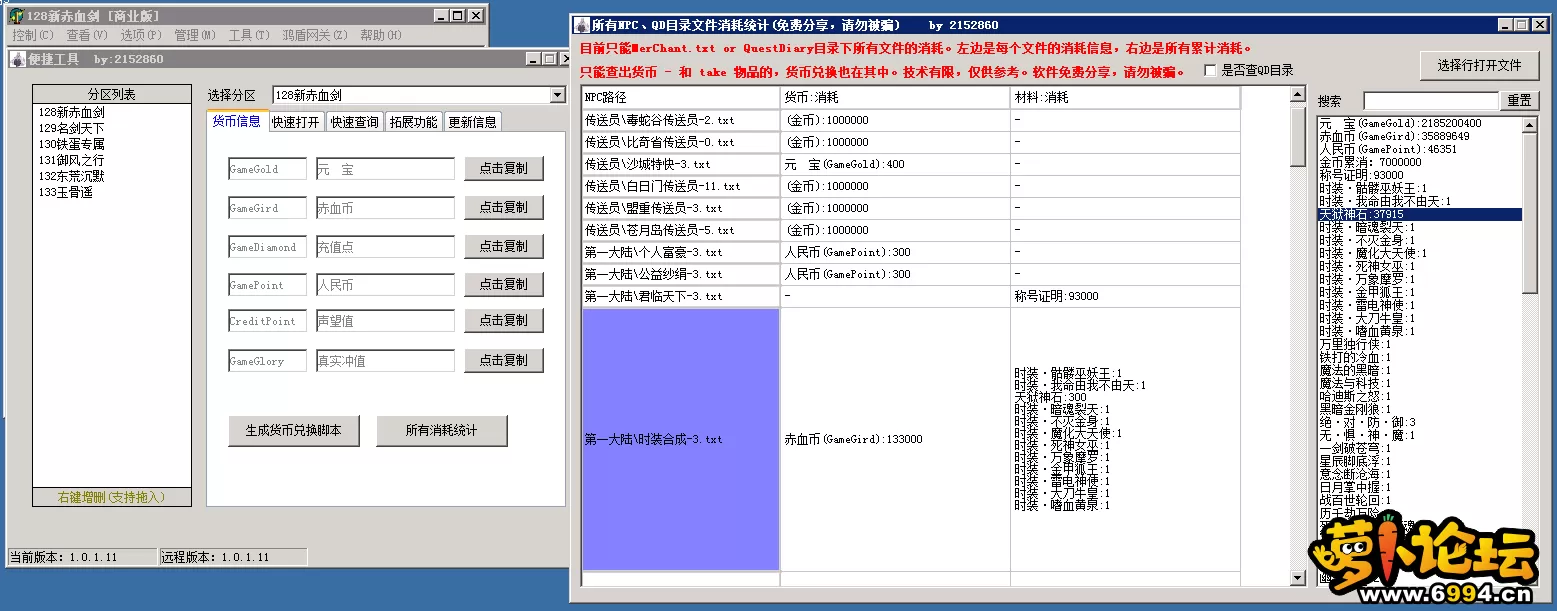Click the 真实冲值 name field
Image resolution: width=1557 pixels, height=611 pixels.
point(385,361)
